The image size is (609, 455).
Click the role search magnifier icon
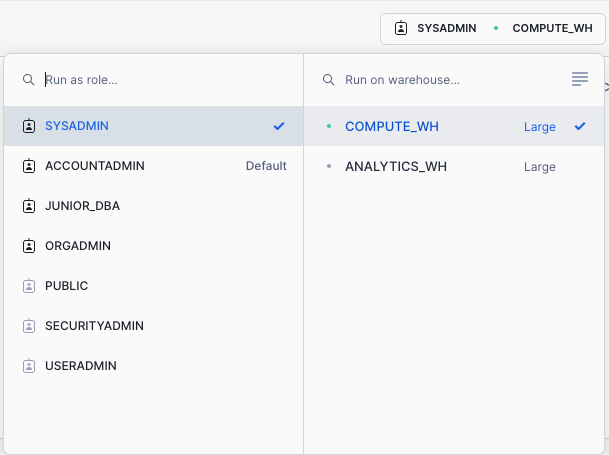28,79
